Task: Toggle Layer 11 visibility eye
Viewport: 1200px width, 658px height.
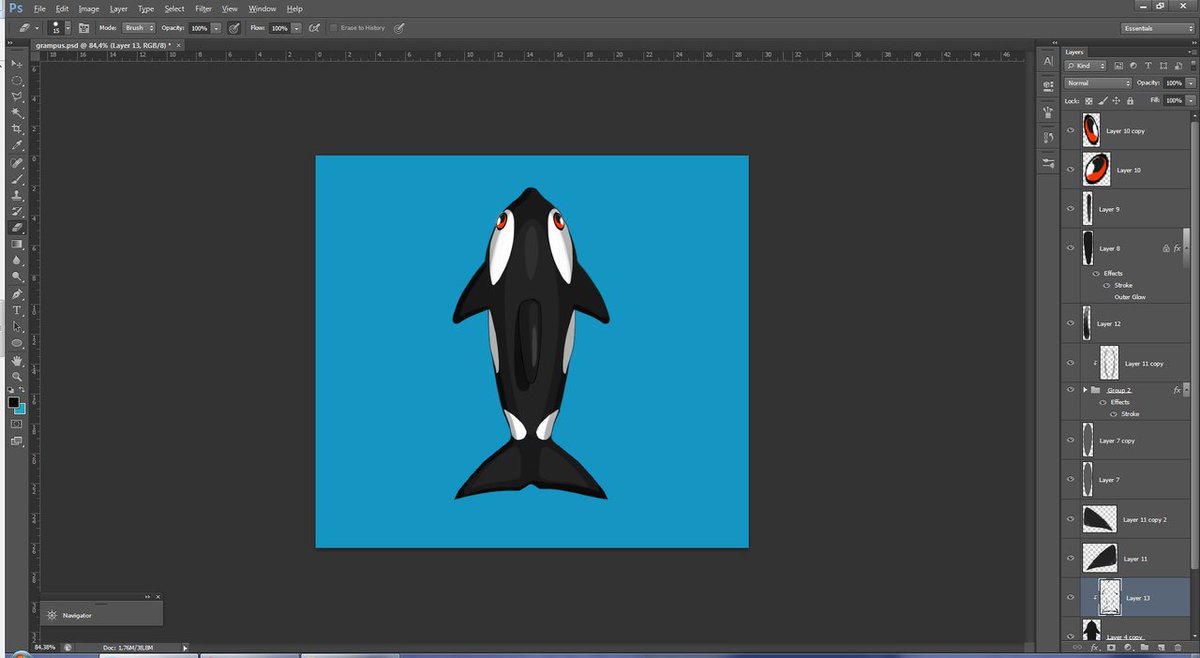Action: (x=1070, y=559)
